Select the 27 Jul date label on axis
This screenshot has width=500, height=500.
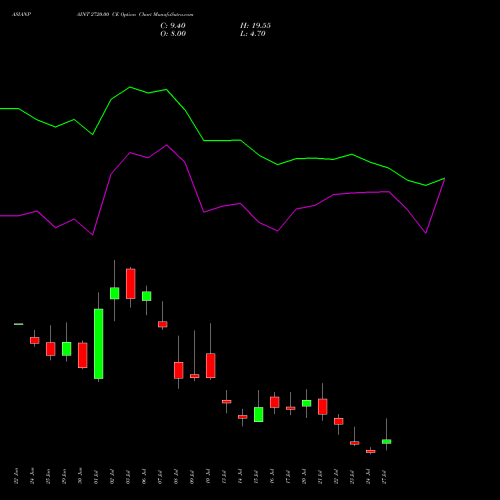click(x=384, y=477)
